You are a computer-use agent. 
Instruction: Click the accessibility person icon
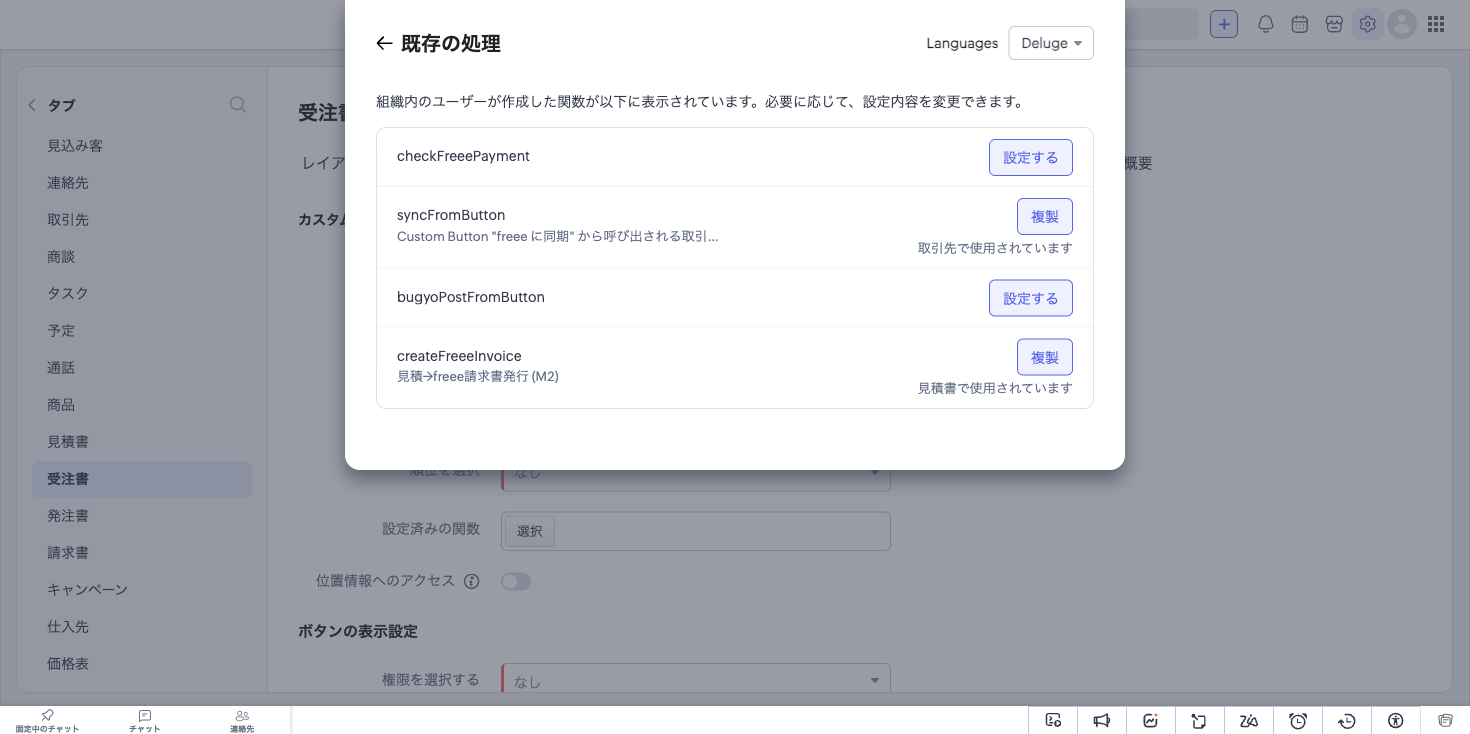click(x=1396, y=720)
